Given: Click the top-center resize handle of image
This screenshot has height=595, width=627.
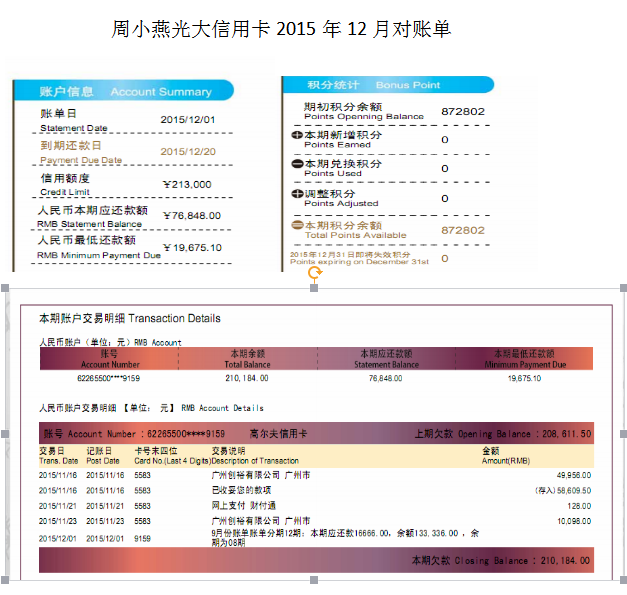Looking at the screenshot, I should coord(314,289).
